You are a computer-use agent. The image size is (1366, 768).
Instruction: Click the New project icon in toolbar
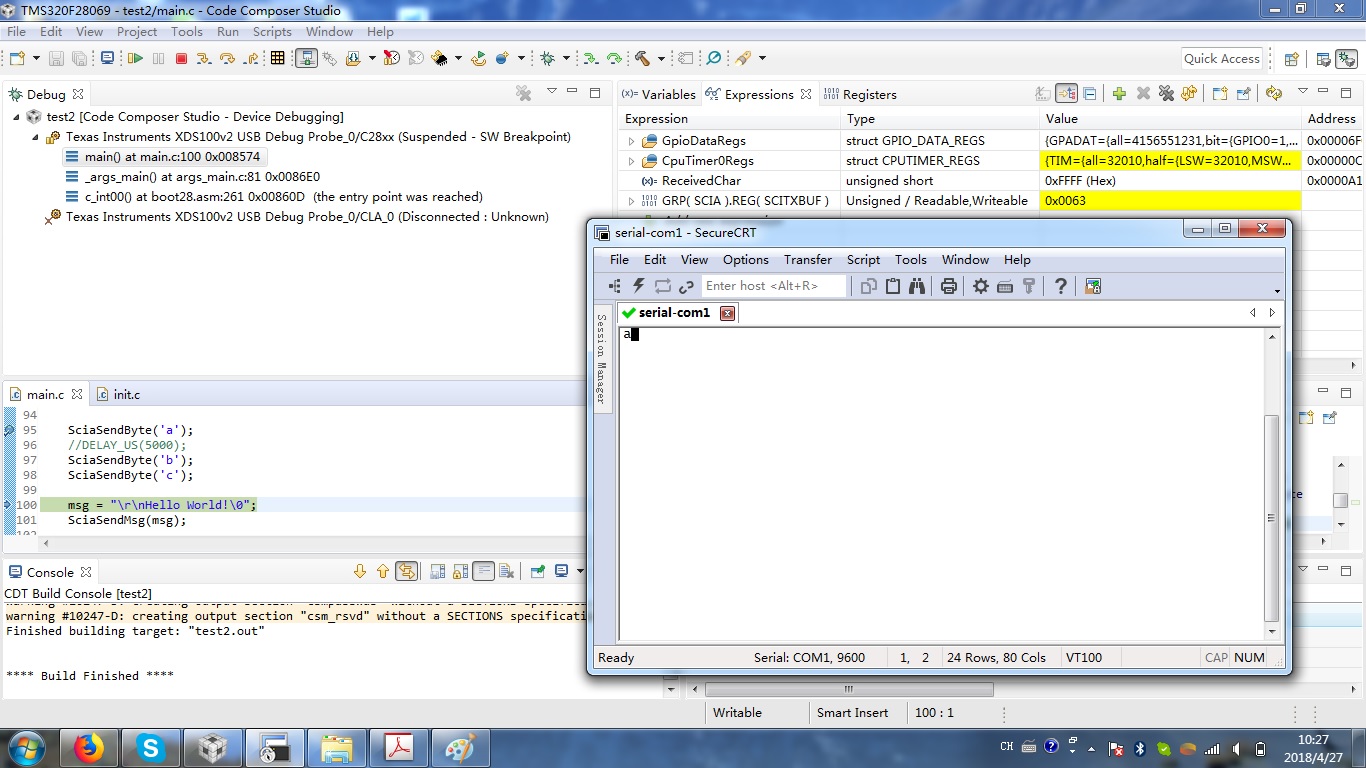point(17,58)
